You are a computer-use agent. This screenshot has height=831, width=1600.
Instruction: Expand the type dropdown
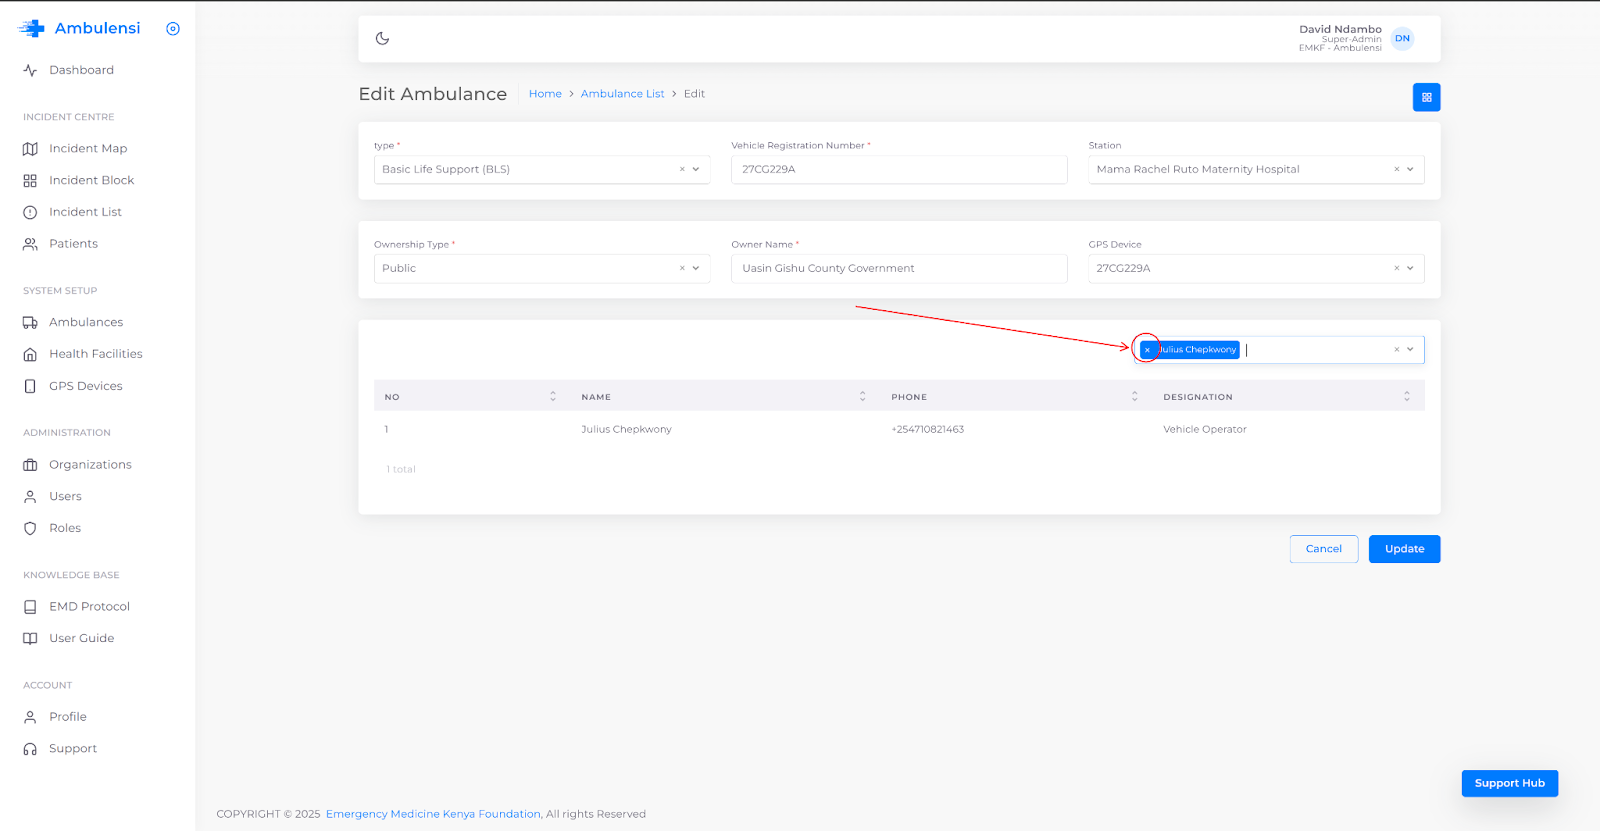point(696,170)
